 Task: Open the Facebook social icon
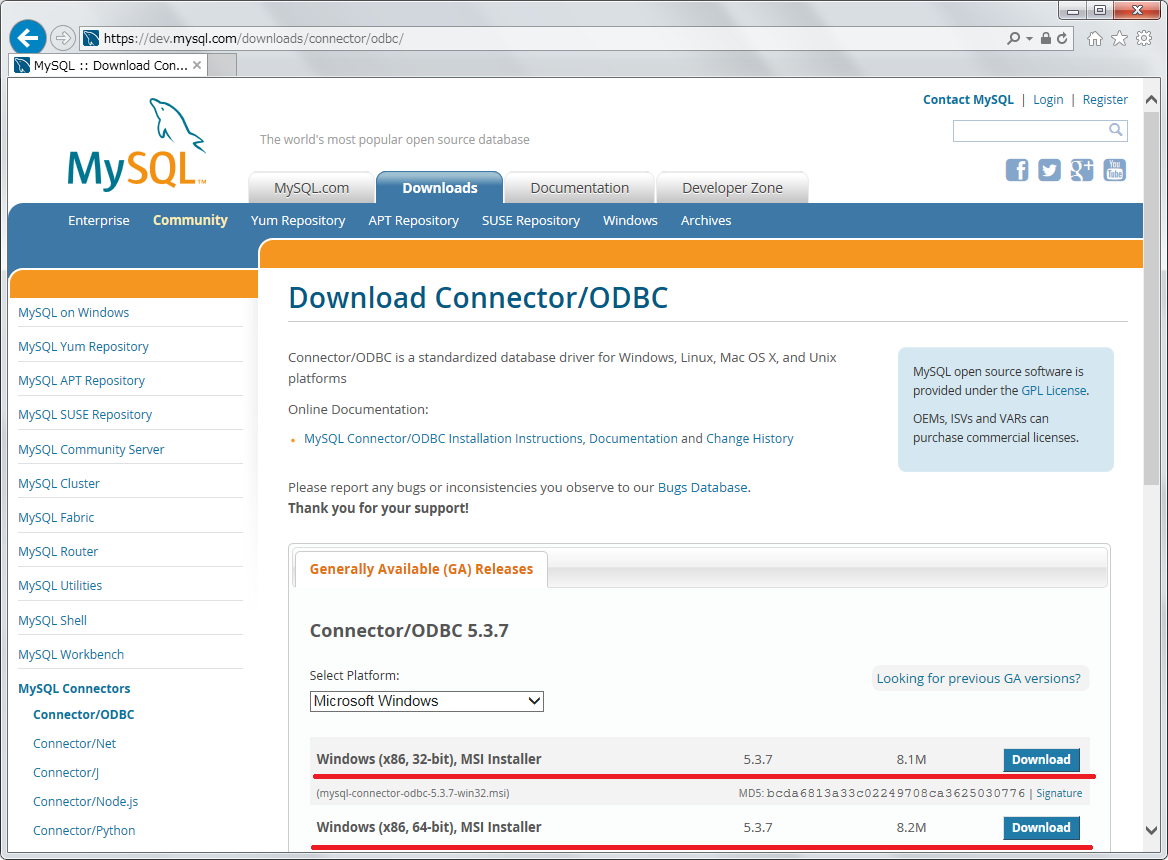(1017, 170)
